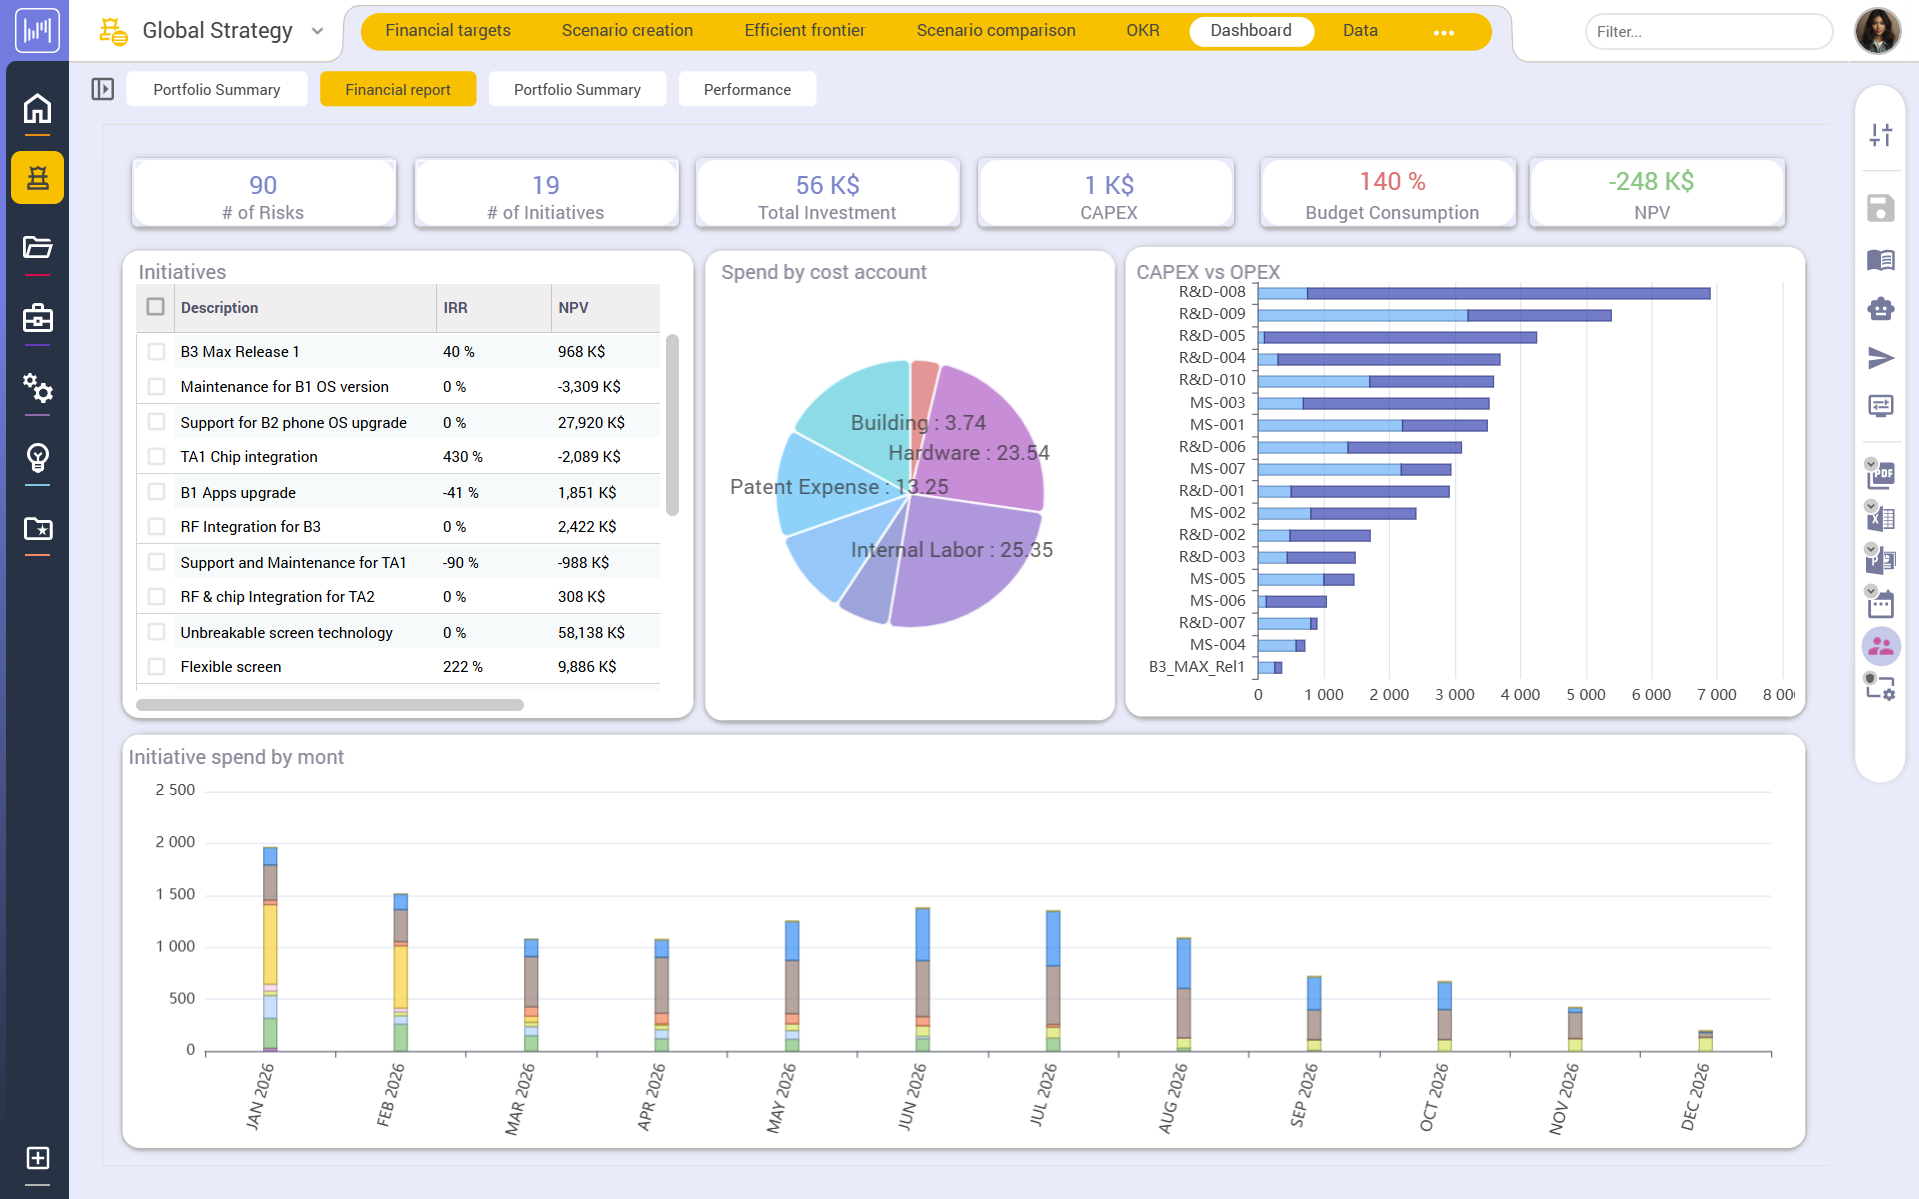Click the lightbulb ideas icon
This screenshot has height=1199, width=1919.
pyautogui.click(x=37, y=460)
